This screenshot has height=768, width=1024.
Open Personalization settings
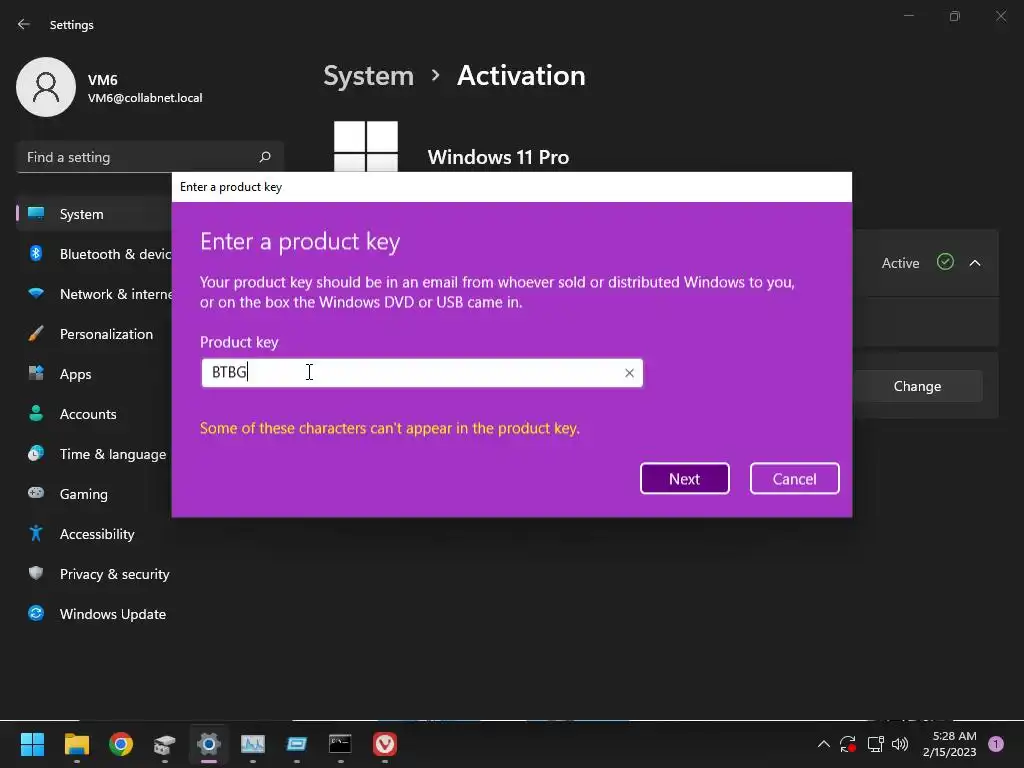(95, 334)
